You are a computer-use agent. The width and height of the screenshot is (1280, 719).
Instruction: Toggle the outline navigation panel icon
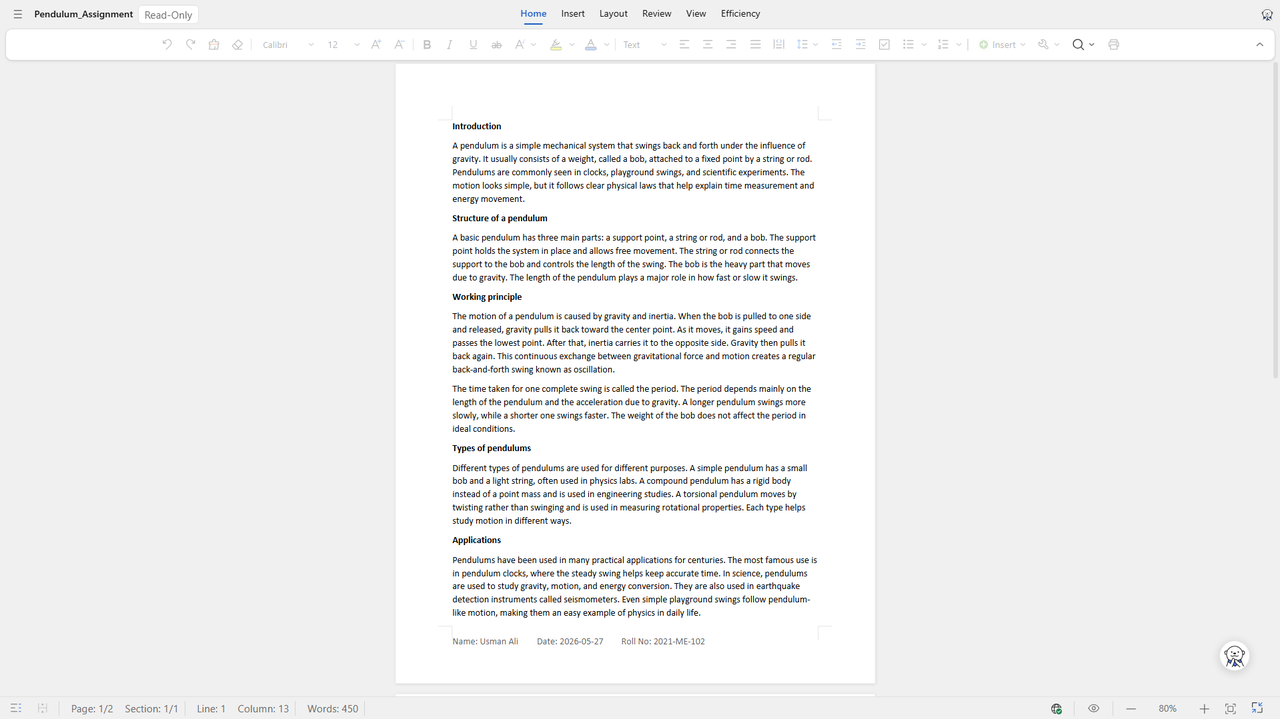[16, 709]
